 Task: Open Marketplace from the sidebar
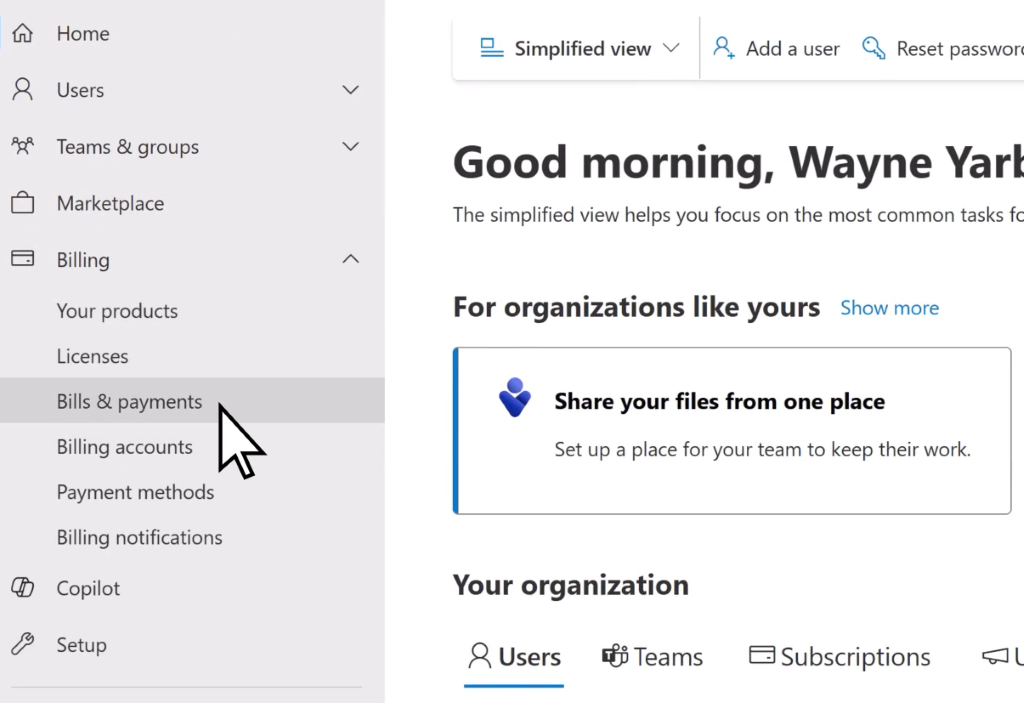tap(192, 203)
